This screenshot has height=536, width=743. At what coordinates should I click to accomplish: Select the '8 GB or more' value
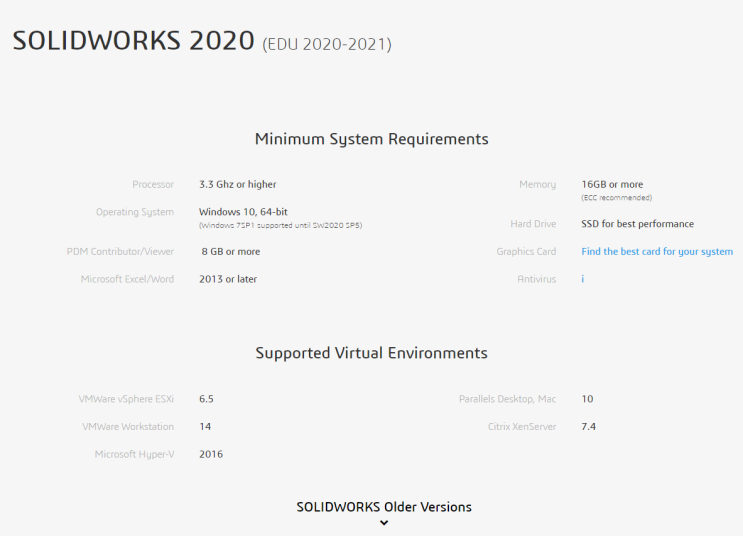coord(231,252)
